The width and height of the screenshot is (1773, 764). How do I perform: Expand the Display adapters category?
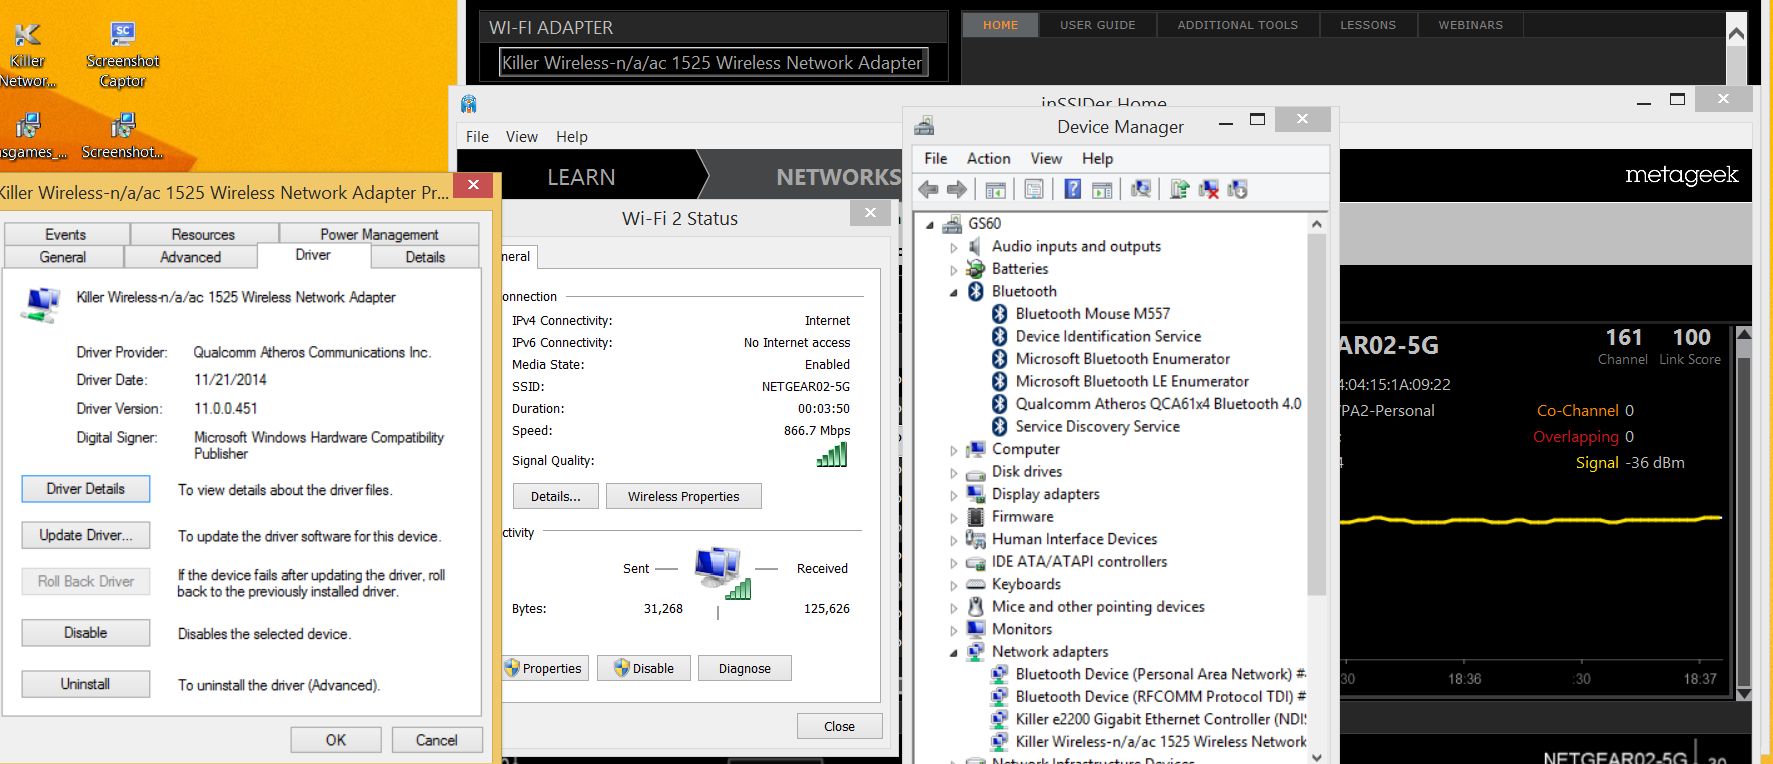[954, 495]
